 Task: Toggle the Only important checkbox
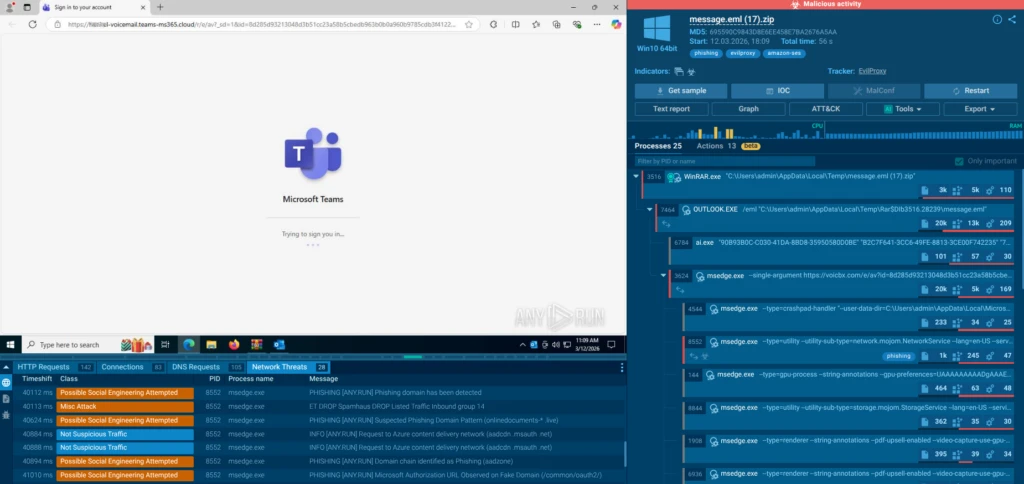[x=960, y=161]
